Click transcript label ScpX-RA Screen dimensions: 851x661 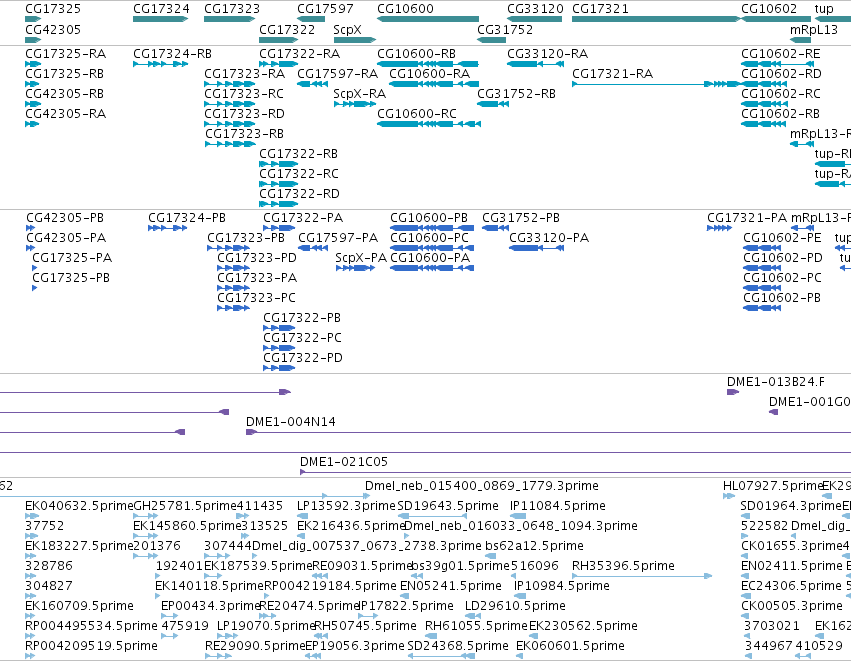(x=359, y=94)
